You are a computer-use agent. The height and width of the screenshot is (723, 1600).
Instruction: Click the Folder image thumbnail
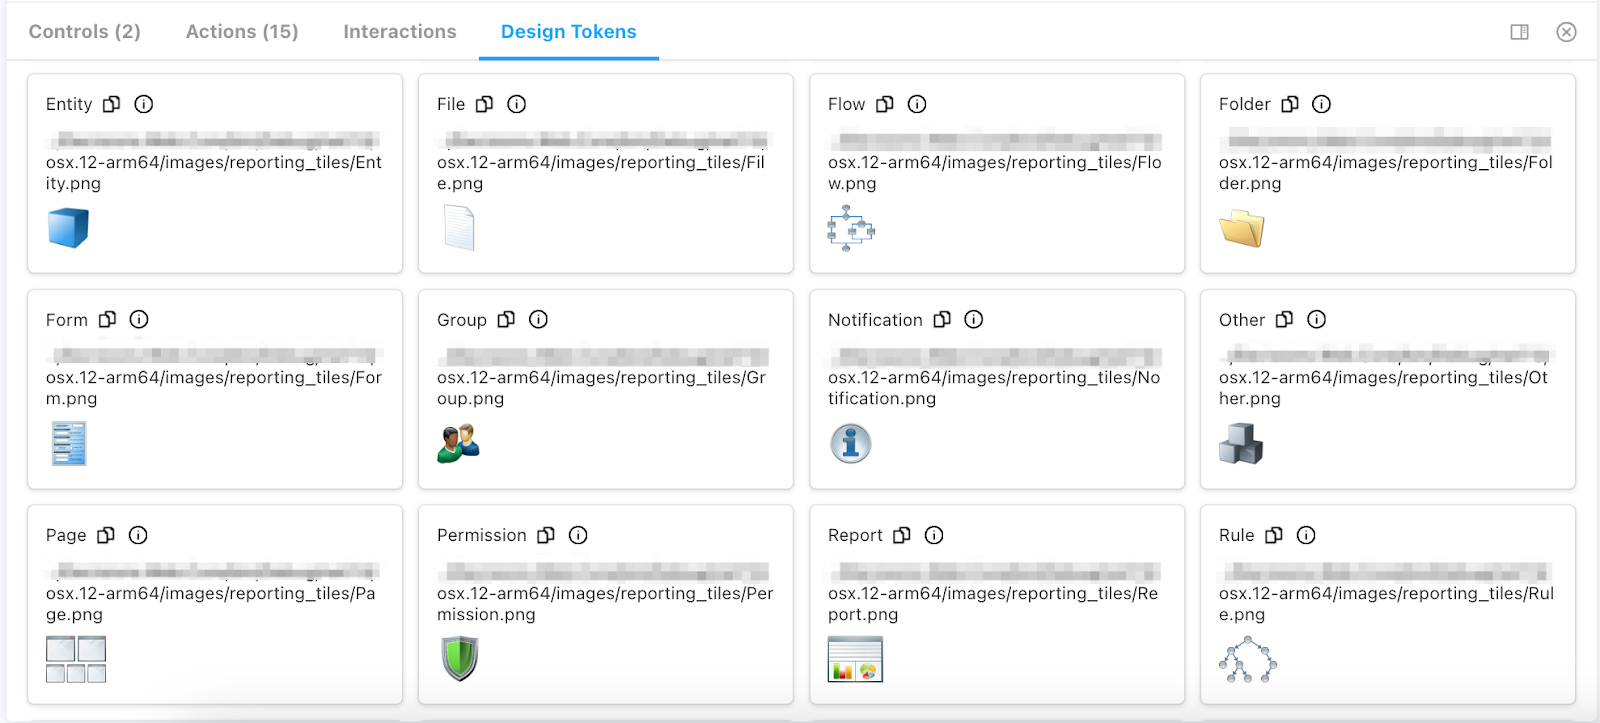1242,228
